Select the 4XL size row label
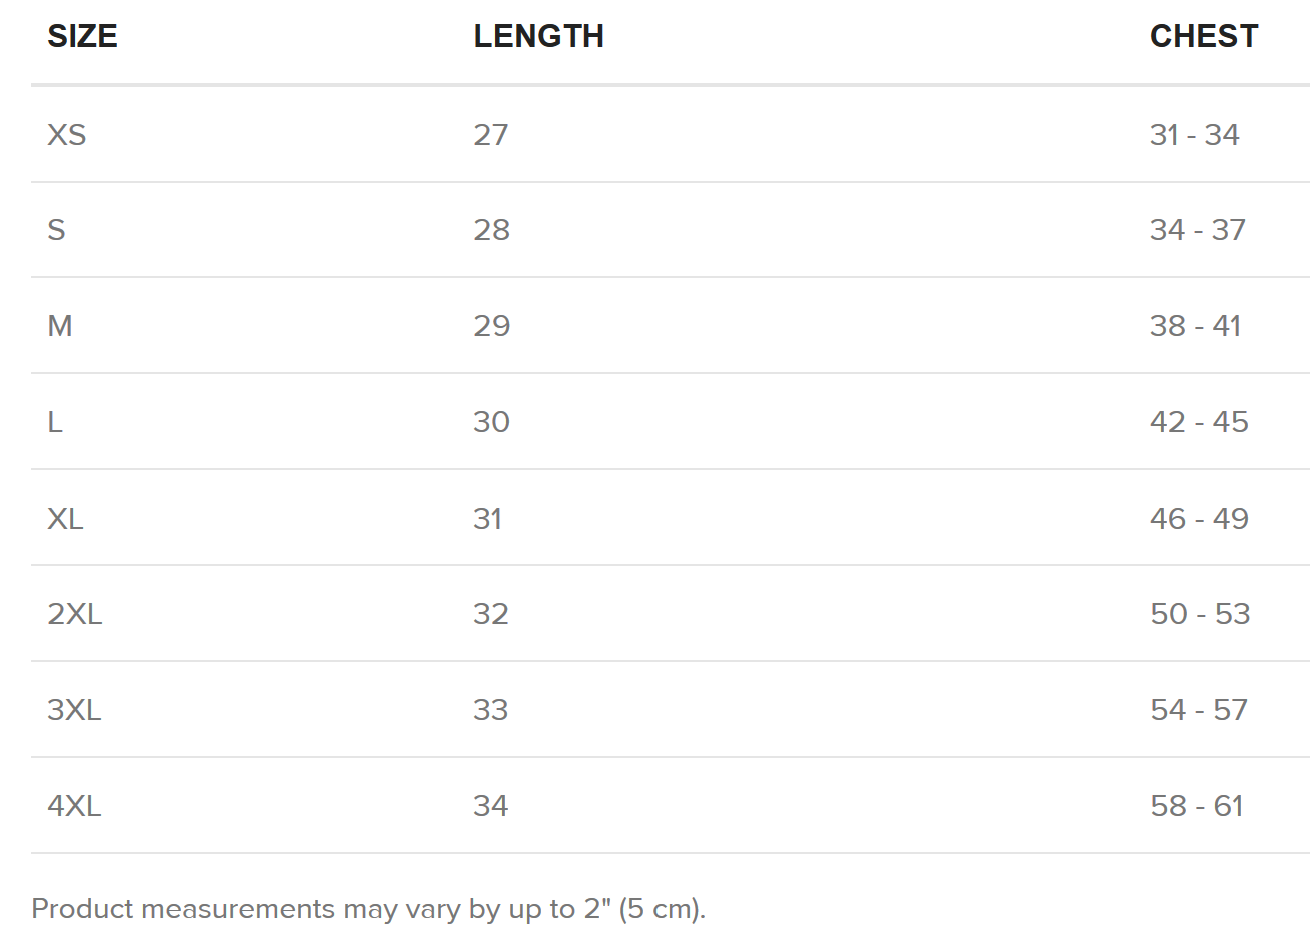The height and width of the screenshot is (948, 1310). (x=74, y=806)
